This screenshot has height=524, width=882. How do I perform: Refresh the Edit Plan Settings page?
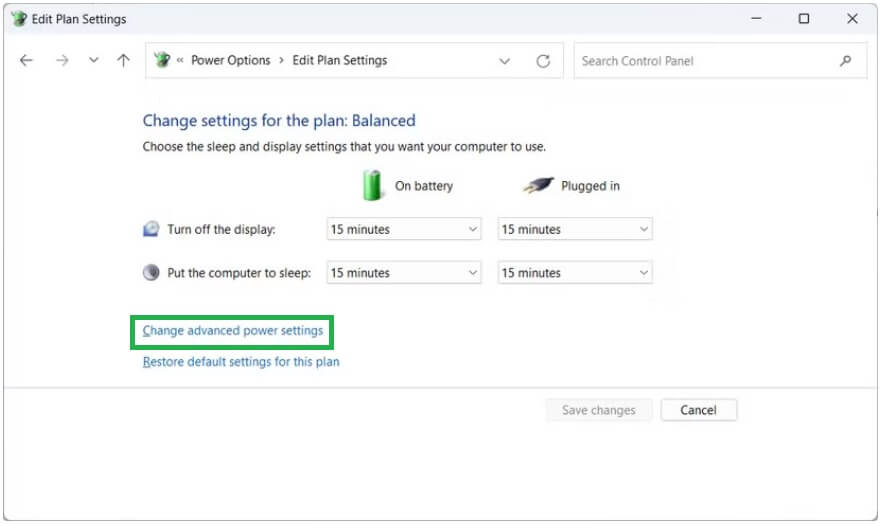tap(543, 61)
